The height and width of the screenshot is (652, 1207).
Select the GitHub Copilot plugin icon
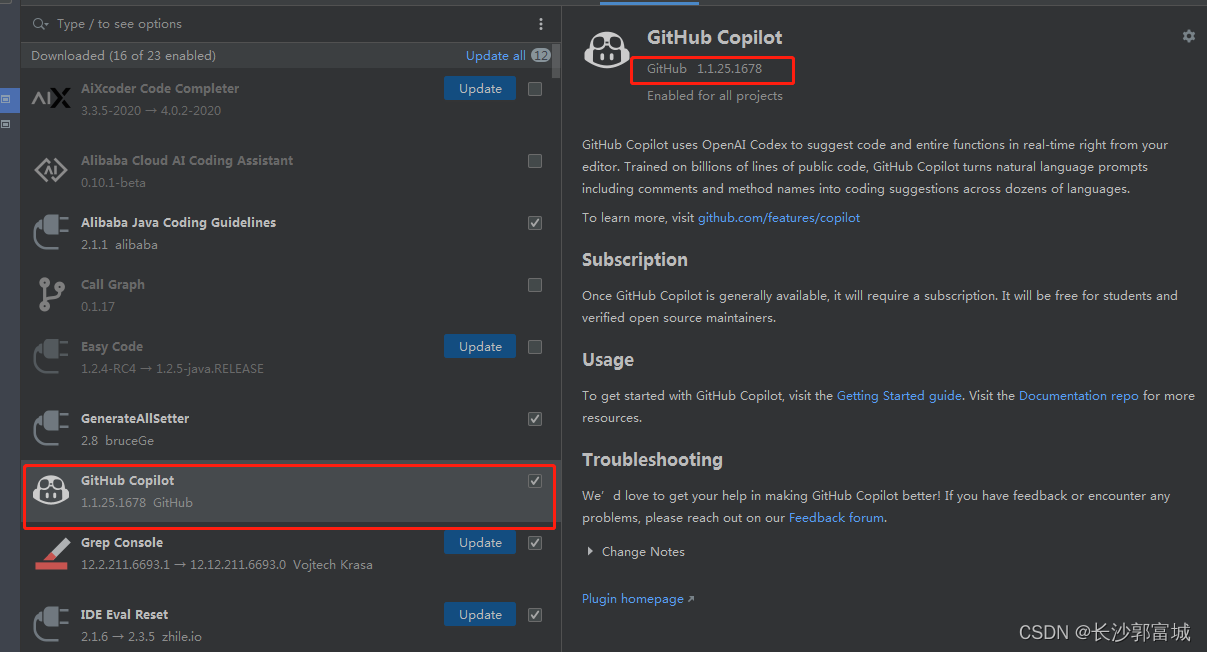point(51,490)
